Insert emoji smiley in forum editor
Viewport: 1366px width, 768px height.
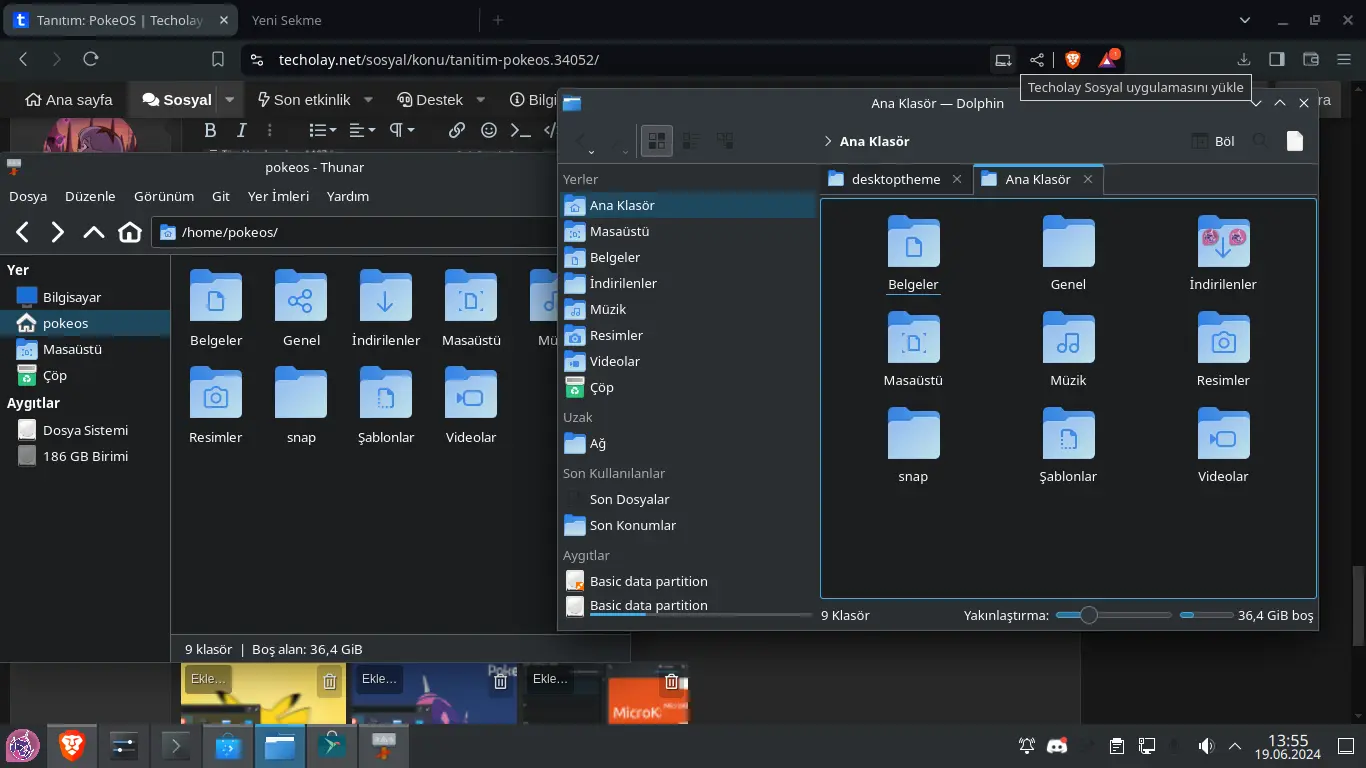point(489,130)
